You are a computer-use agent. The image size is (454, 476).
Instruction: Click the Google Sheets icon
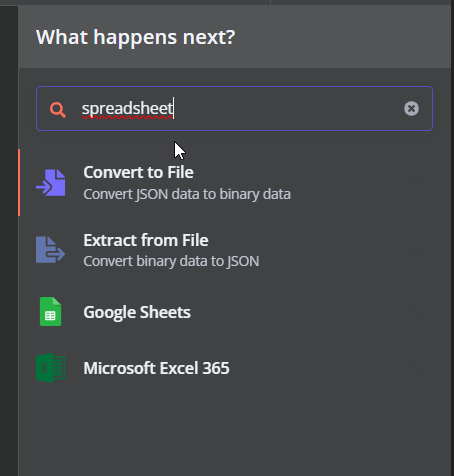51,312
